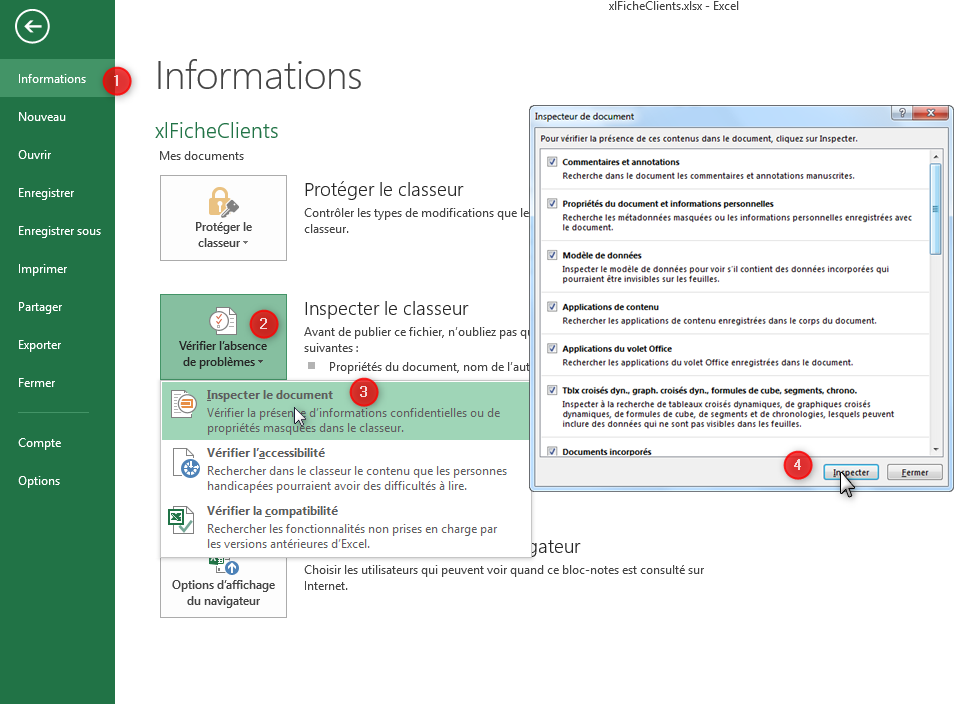
Task: Click the Inspecter le classeur heading
Action: (386, 308)
